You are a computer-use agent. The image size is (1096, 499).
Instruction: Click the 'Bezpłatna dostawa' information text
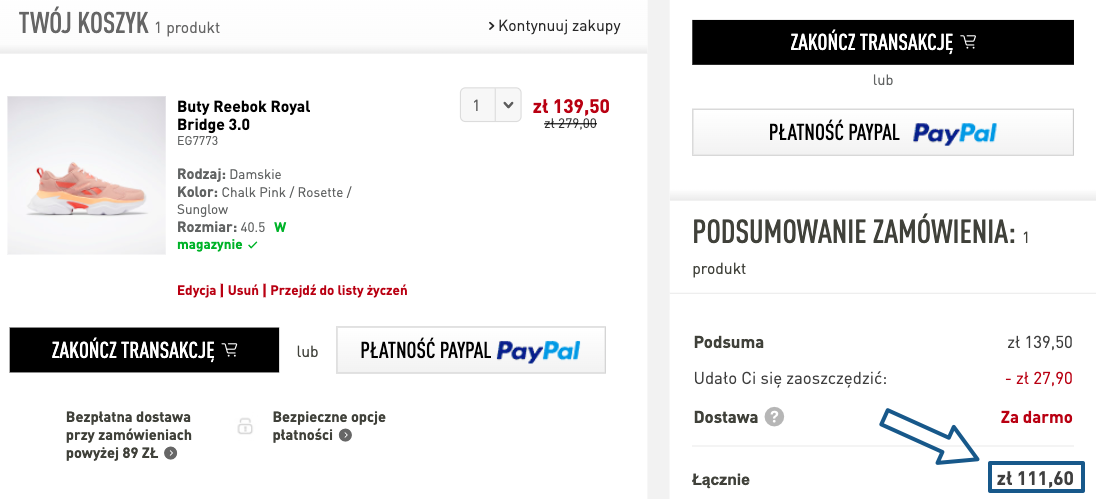(128, 435)
